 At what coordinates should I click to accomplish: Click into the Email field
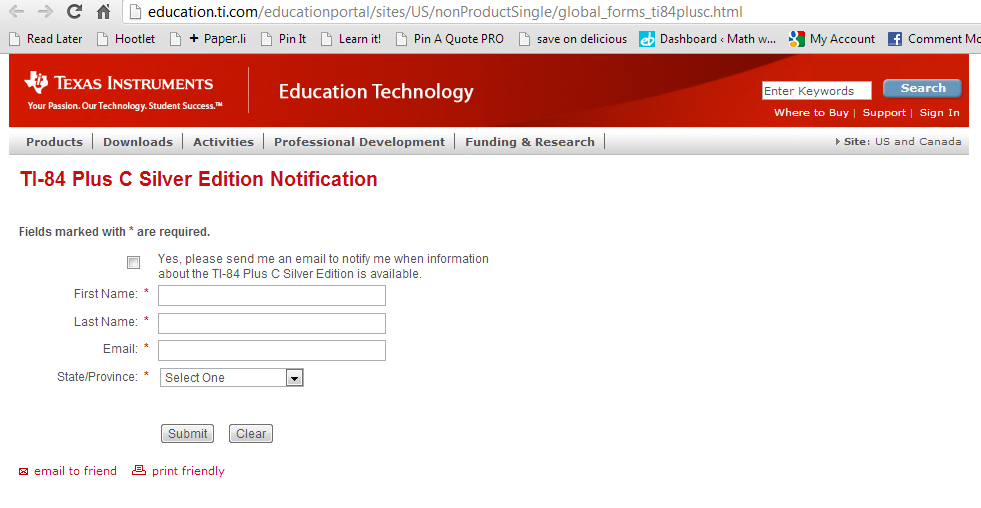tap(272, 350)
